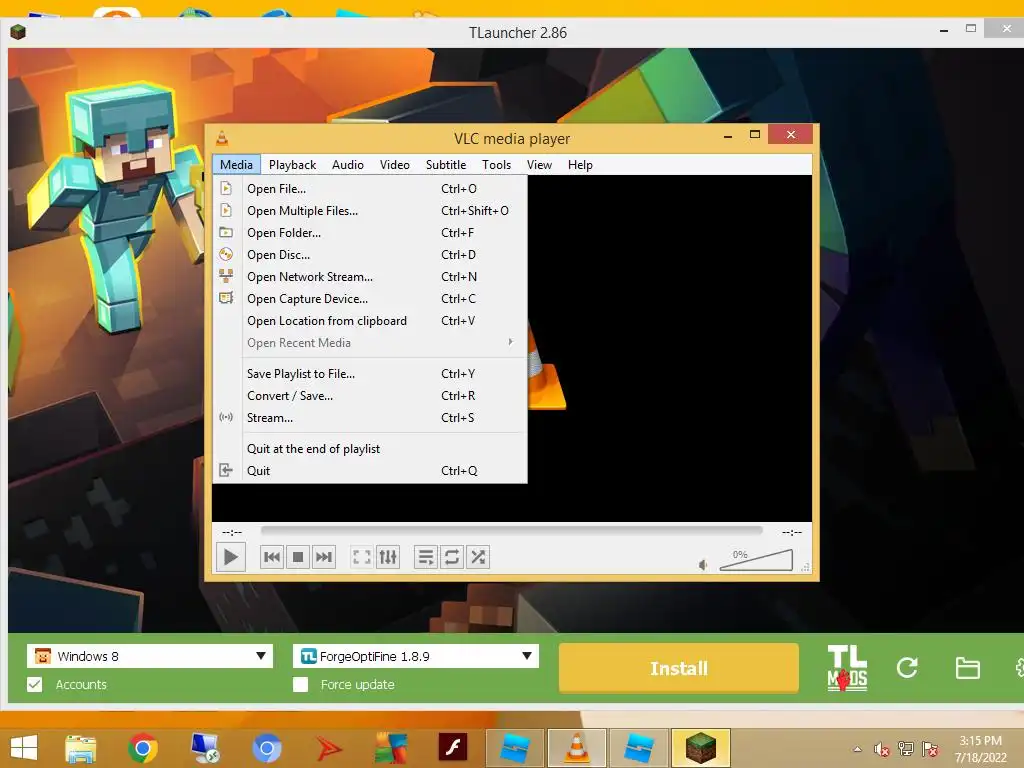Mute audio via speaker icon
The image size is (1024, 768).
[703, 564]
